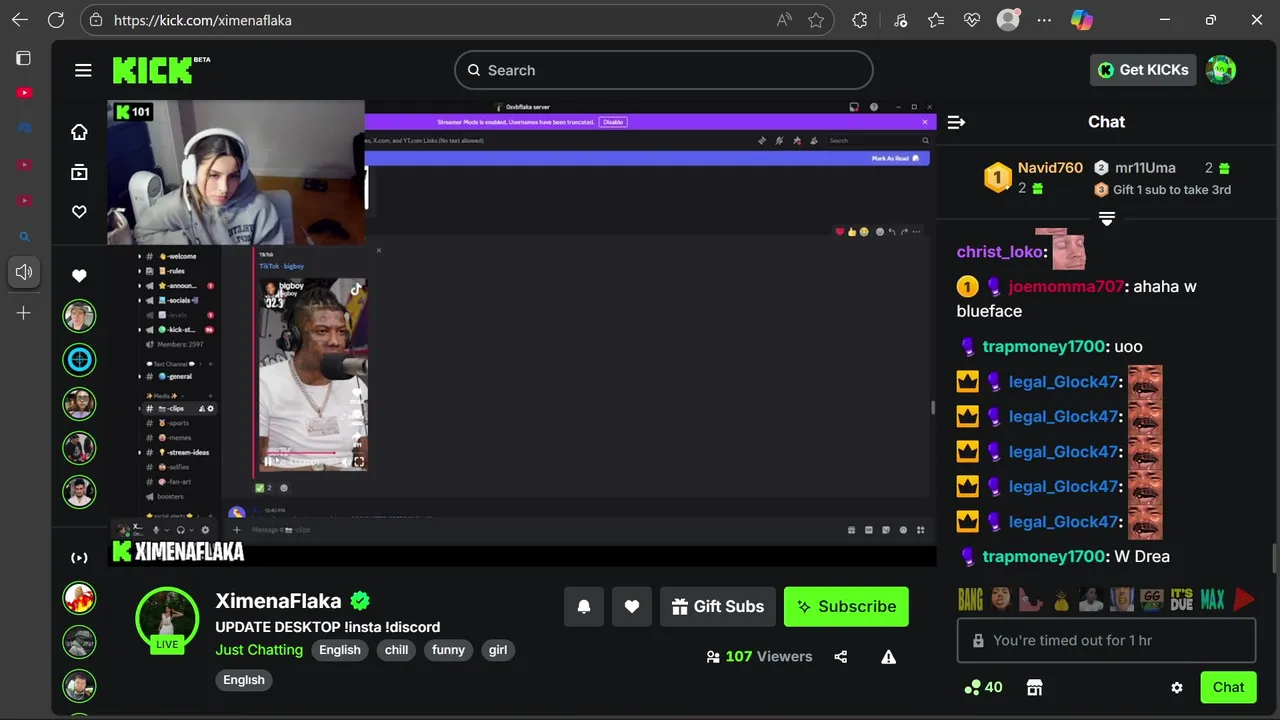This screenshot has height=720, width=1280.
Task: Click the green Subscribe button
Action: pos(846,607)
